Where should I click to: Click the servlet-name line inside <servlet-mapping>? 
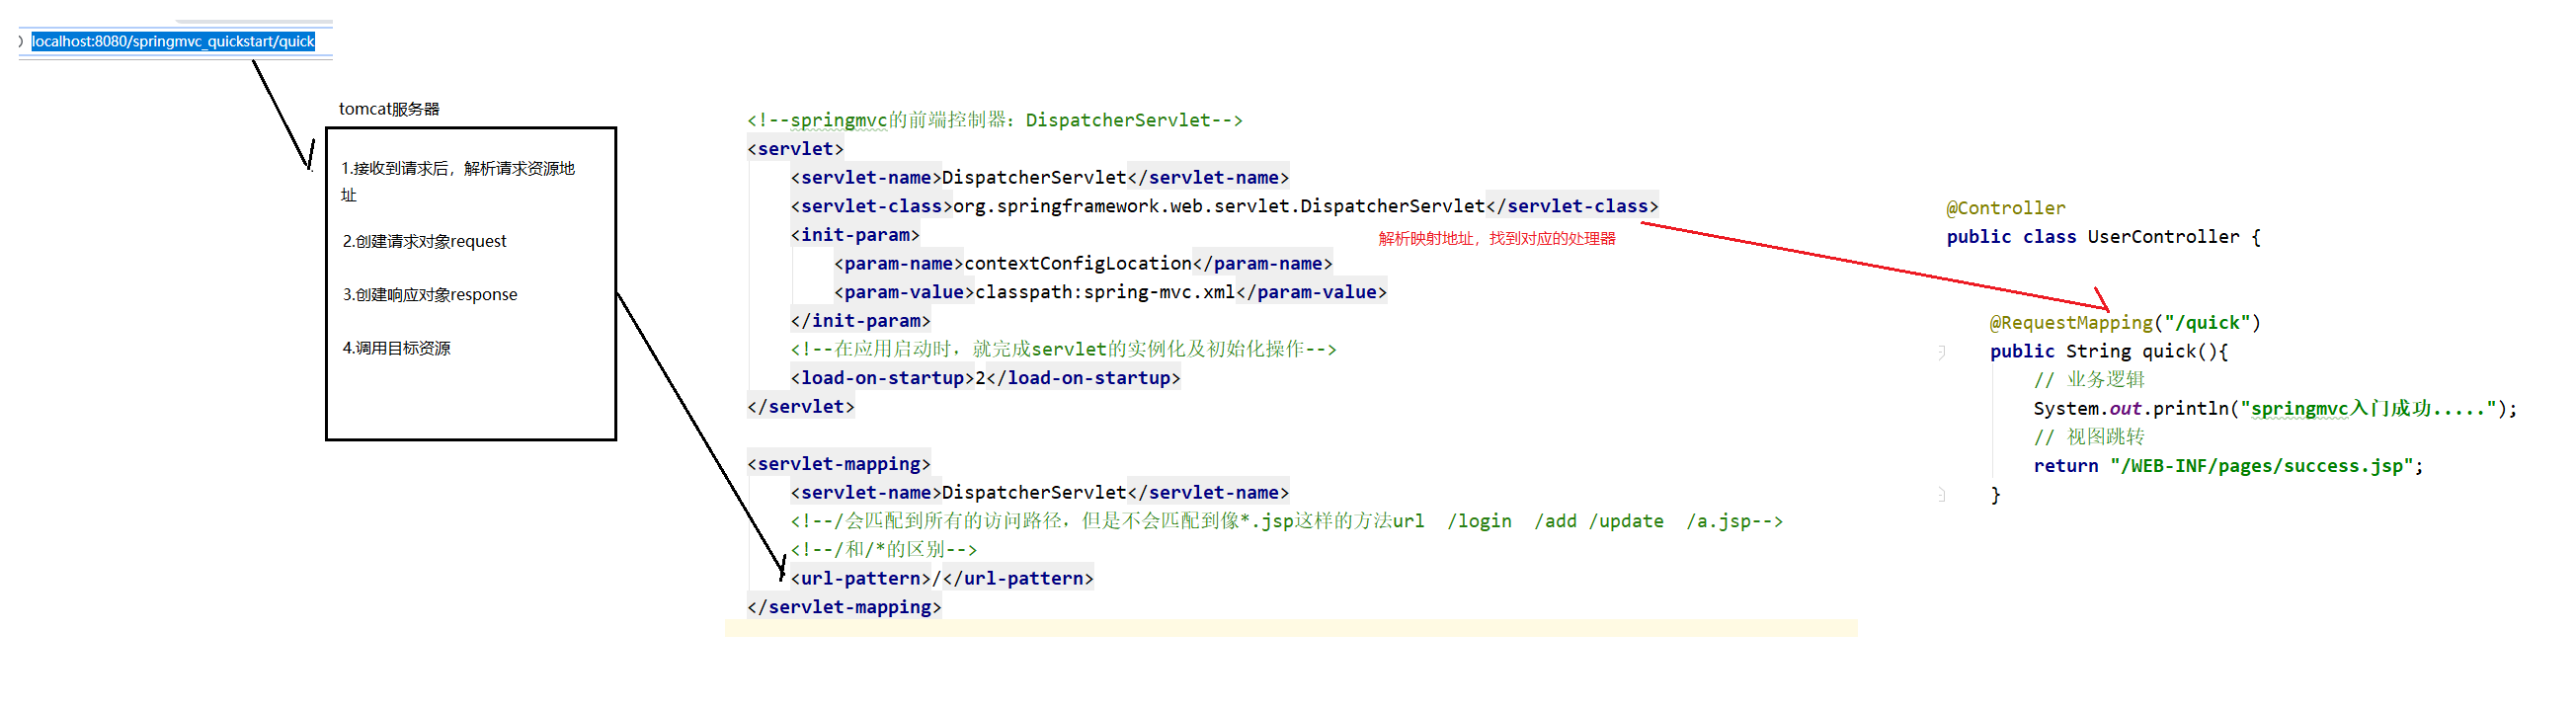[x=1039, y=492]
